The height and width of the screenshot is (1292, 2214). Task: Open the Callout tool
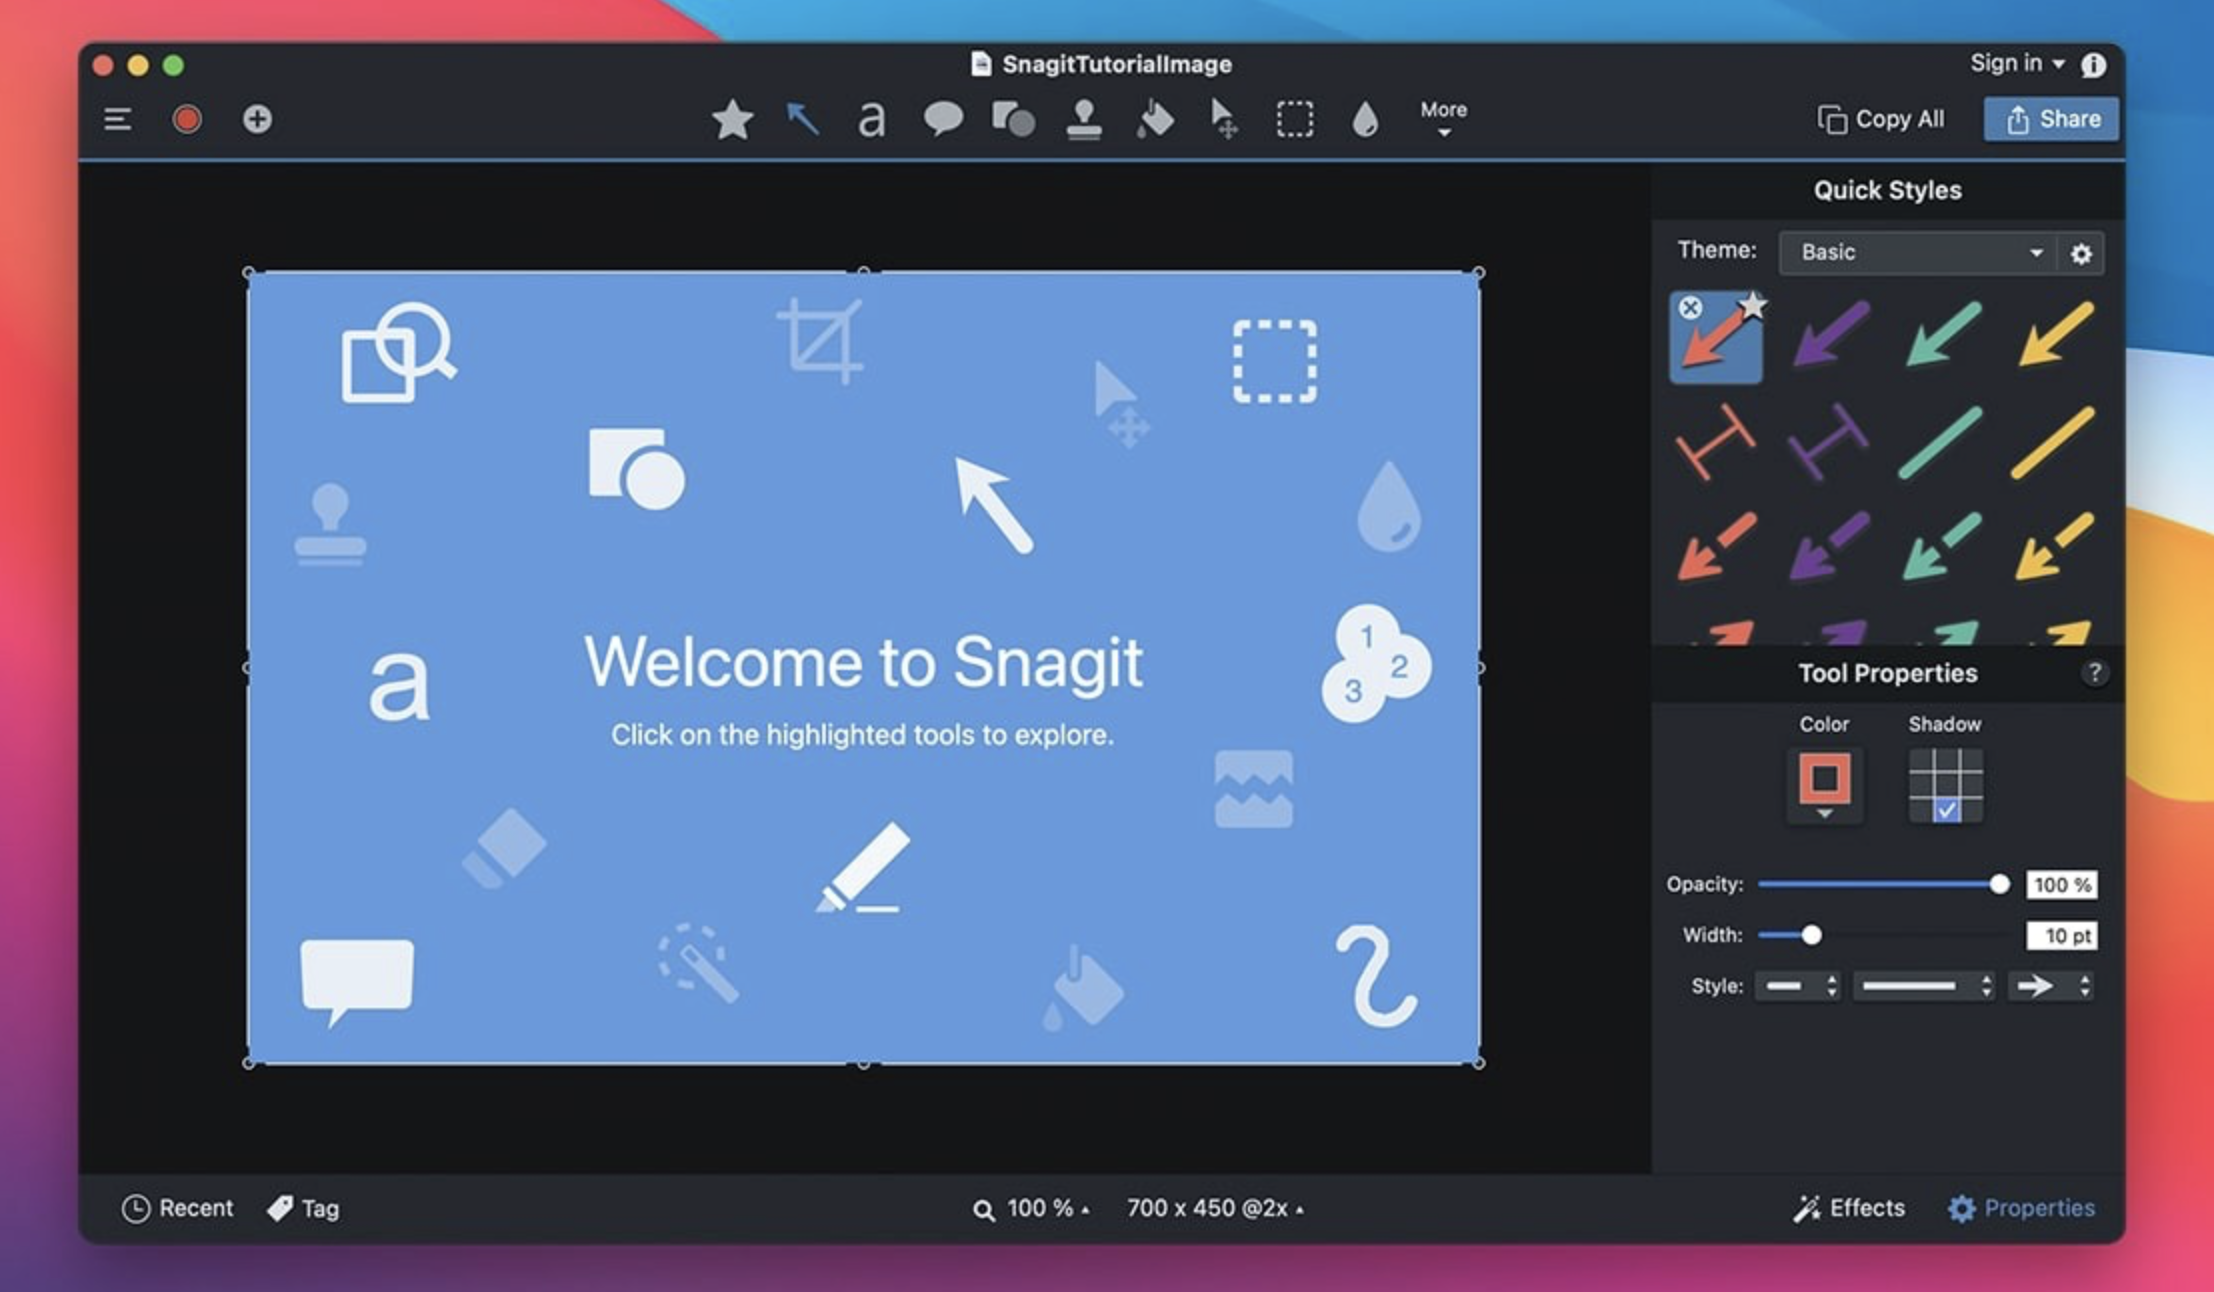[x=941, y=118]
